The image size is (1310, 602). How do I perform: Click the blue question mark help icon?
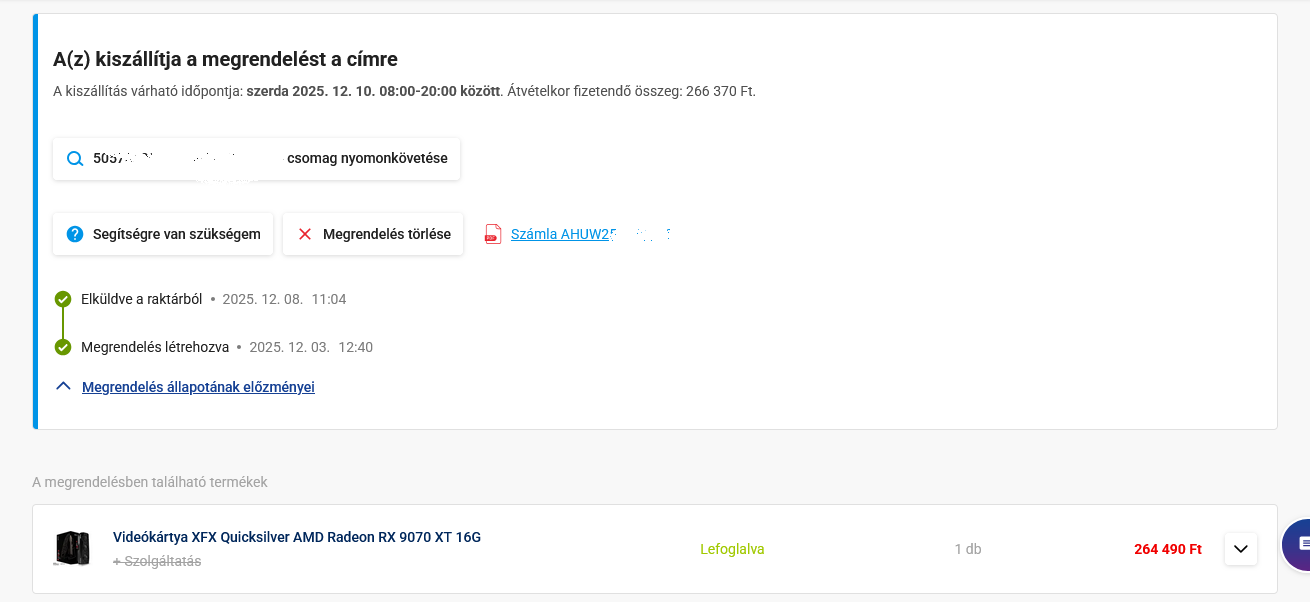[74, 234]
